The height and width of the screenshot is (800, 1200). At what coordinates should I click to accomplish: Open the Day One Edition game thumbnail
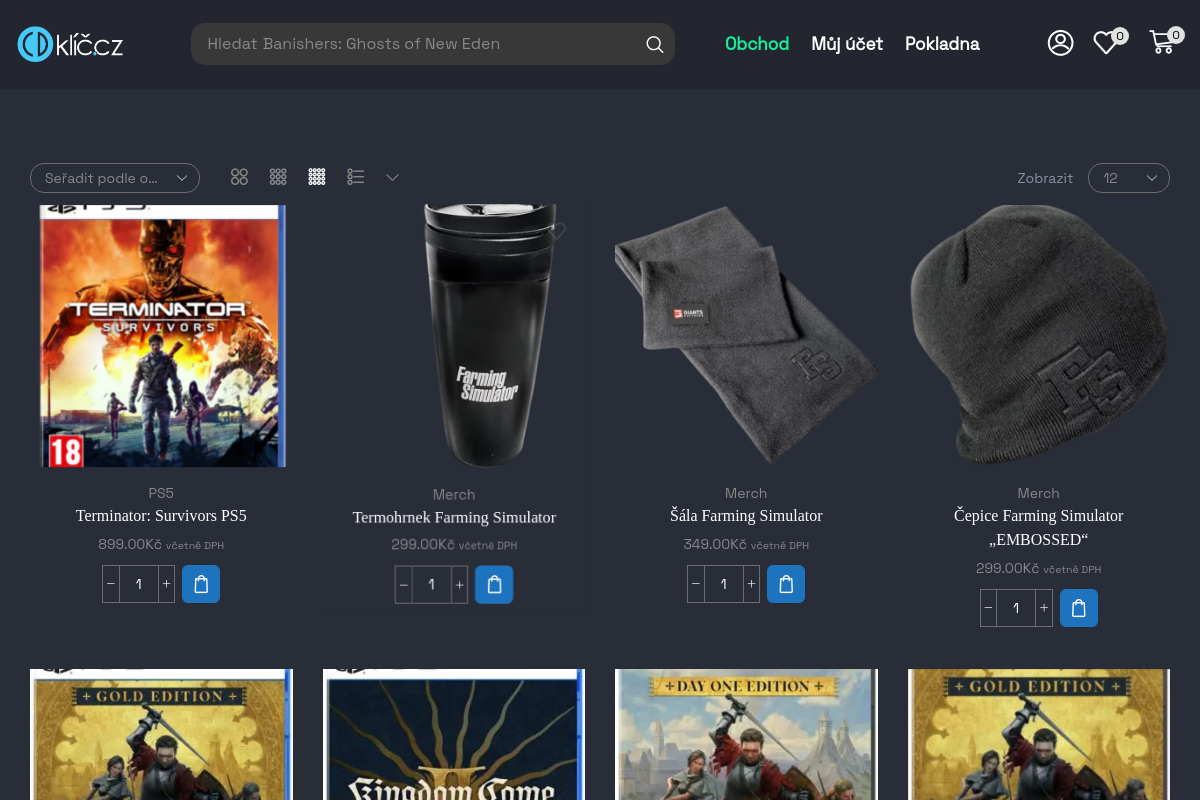pyautogui.click(x=746, y=734)
